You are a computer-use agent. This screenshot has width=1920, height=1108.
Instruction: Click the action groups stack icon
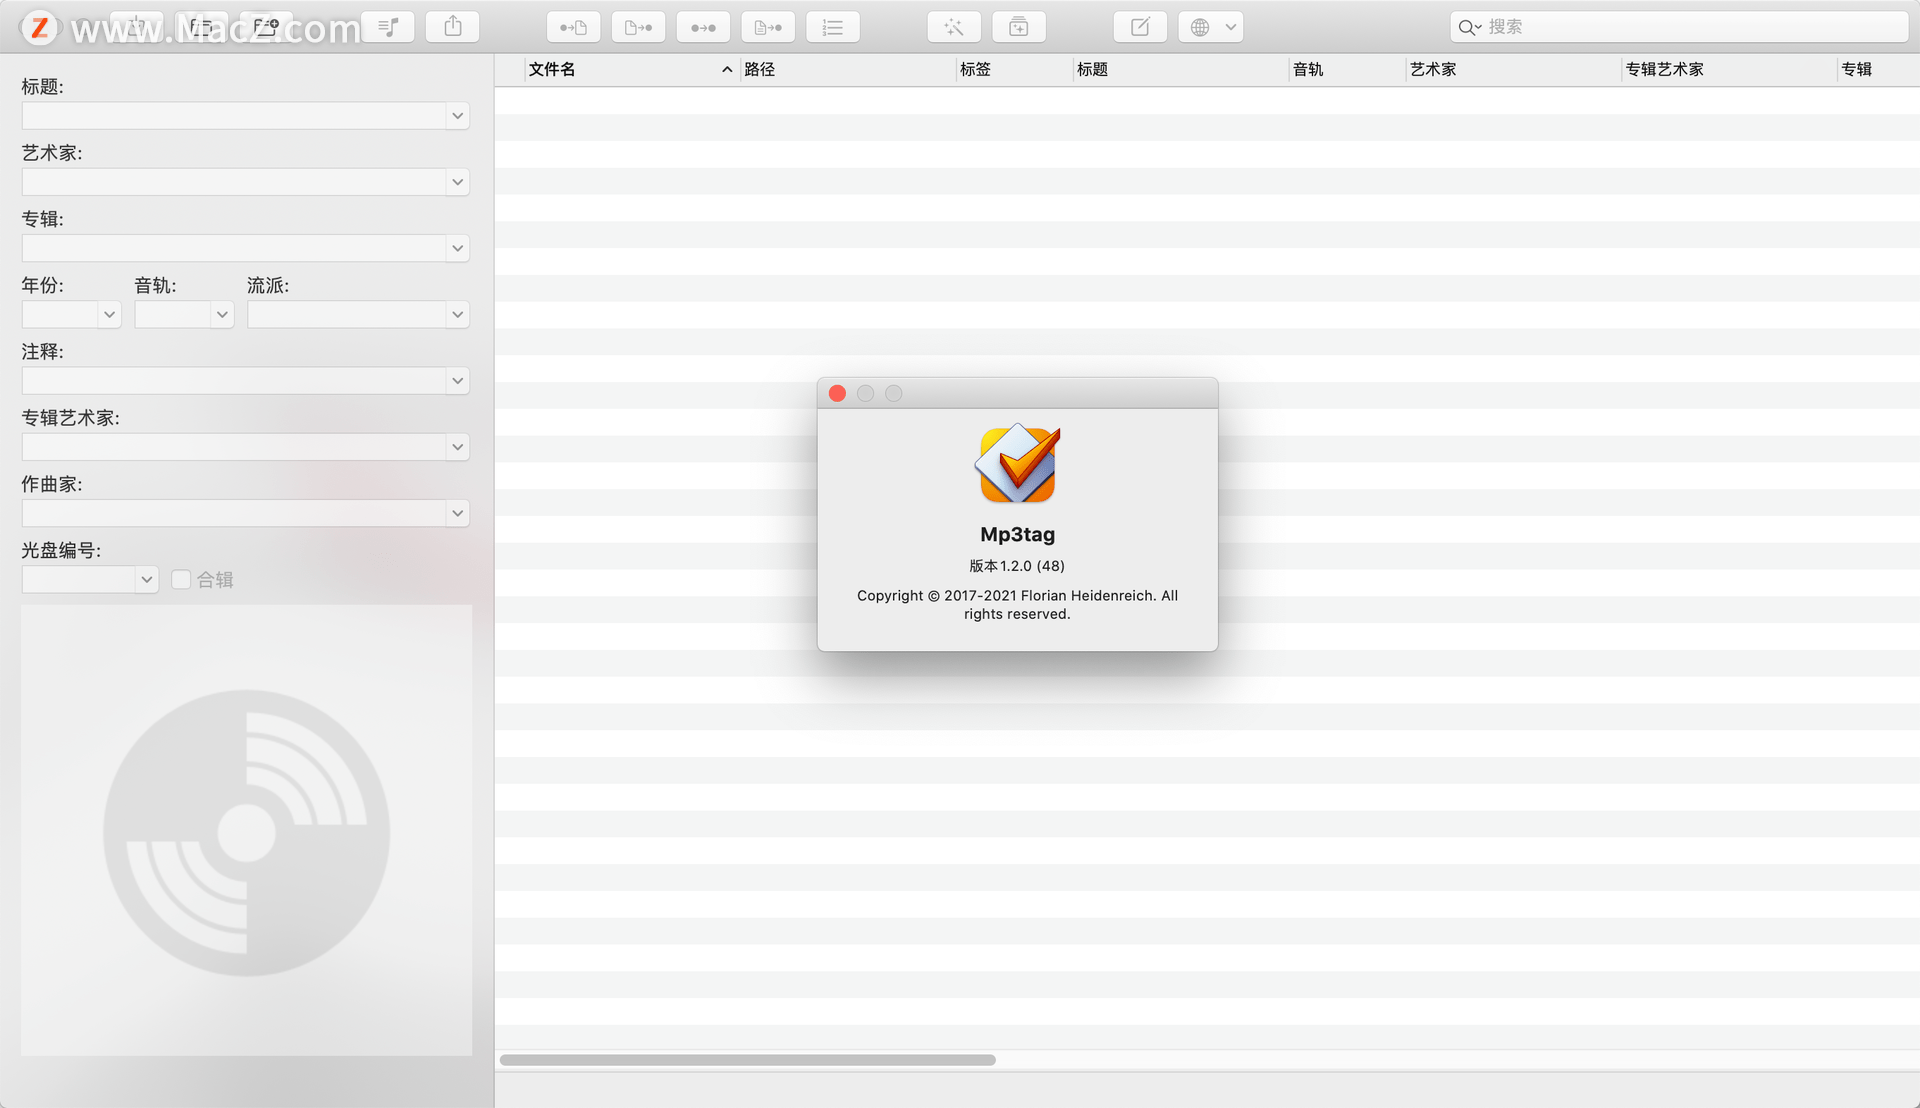(1019, 27)
